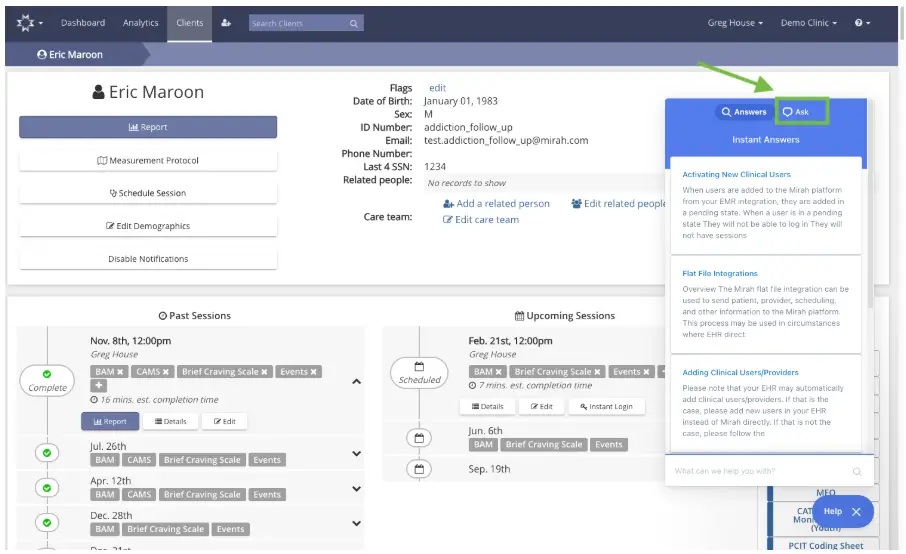Viewport: 906px width, 554px height.
Task: Open Measurement Protocol
Action: pyautogui.click(x=148, y=161)
